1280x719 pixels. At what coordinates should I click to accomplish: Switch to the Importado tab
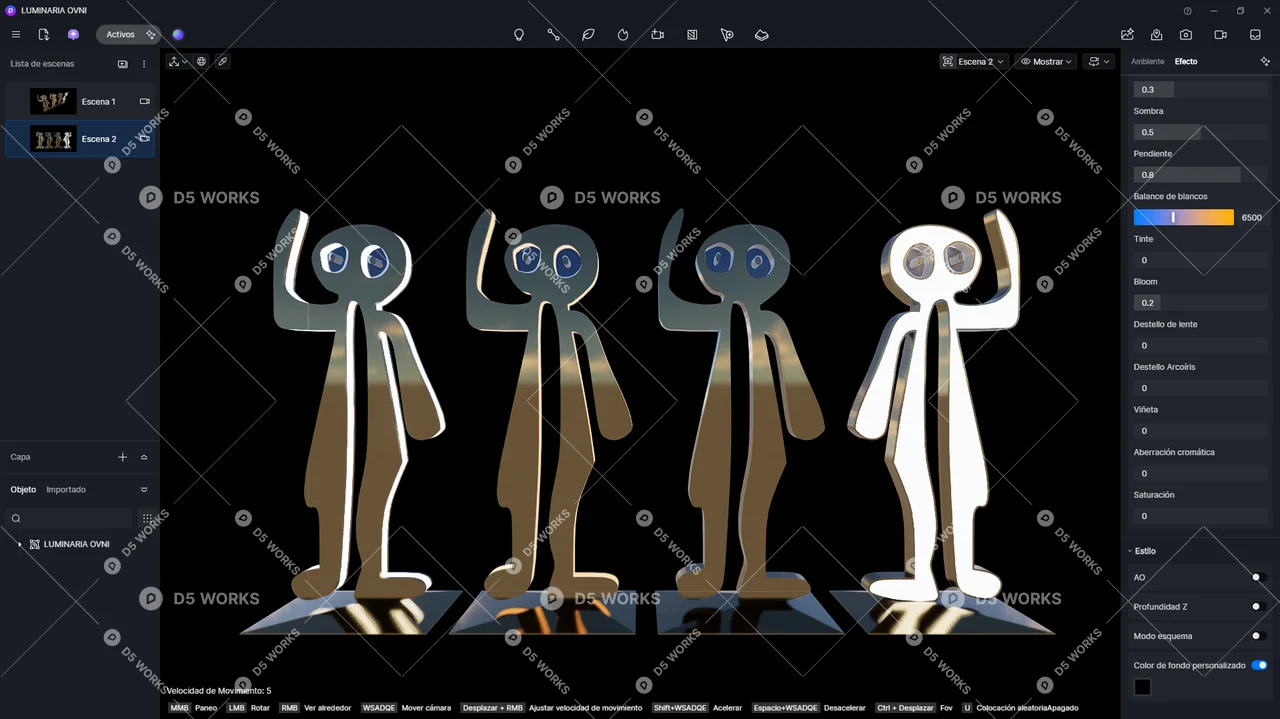[66, 489]
